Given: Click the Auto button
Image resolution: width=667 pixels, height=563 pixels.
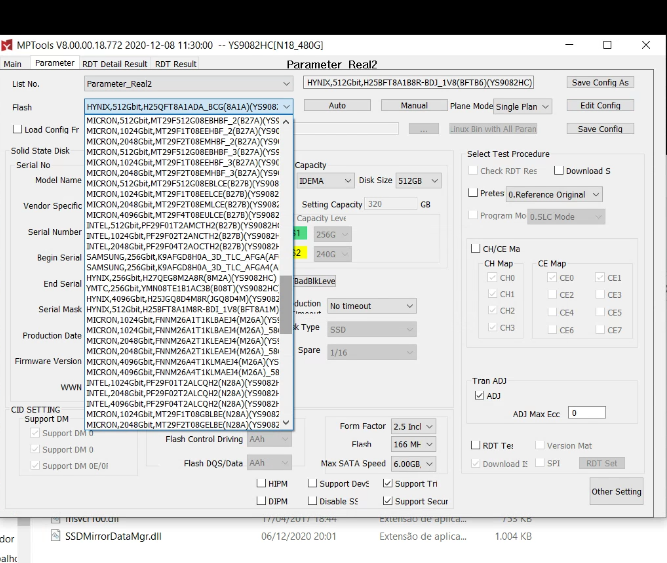Looking at the screenshot, I should pos(337,105).
